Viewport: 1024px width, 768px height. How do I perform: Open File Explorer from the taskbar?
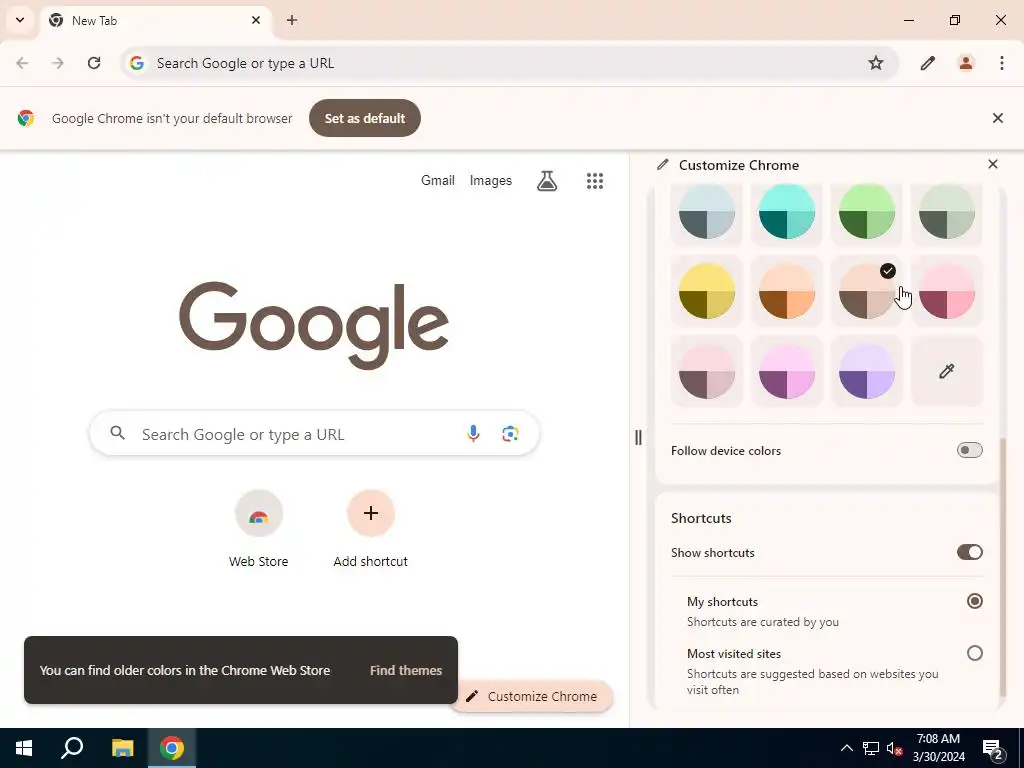122,748
